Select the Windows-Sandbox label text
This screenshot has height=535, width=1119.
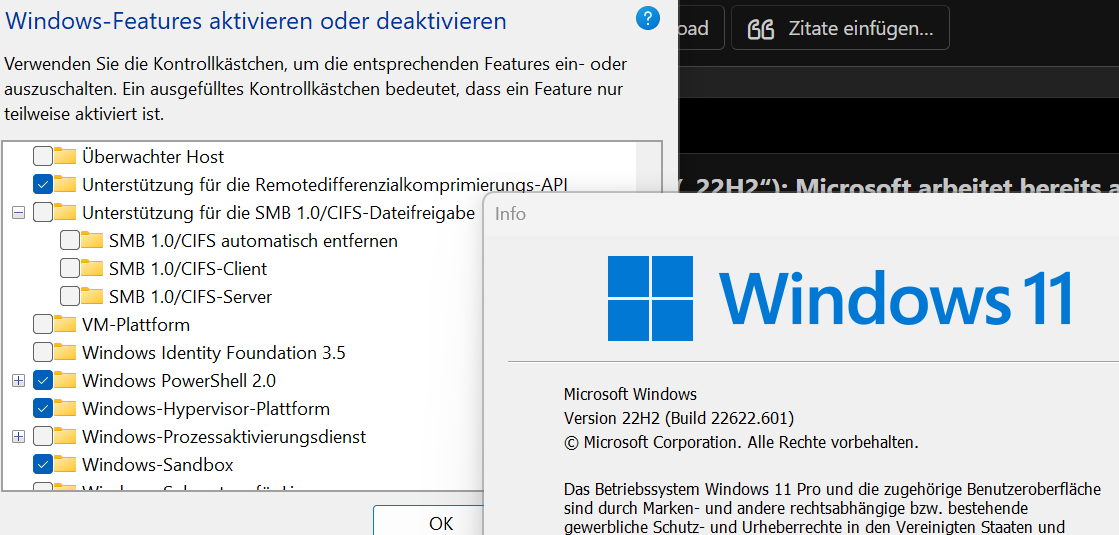pyautogui.click(x=158, y=465)
